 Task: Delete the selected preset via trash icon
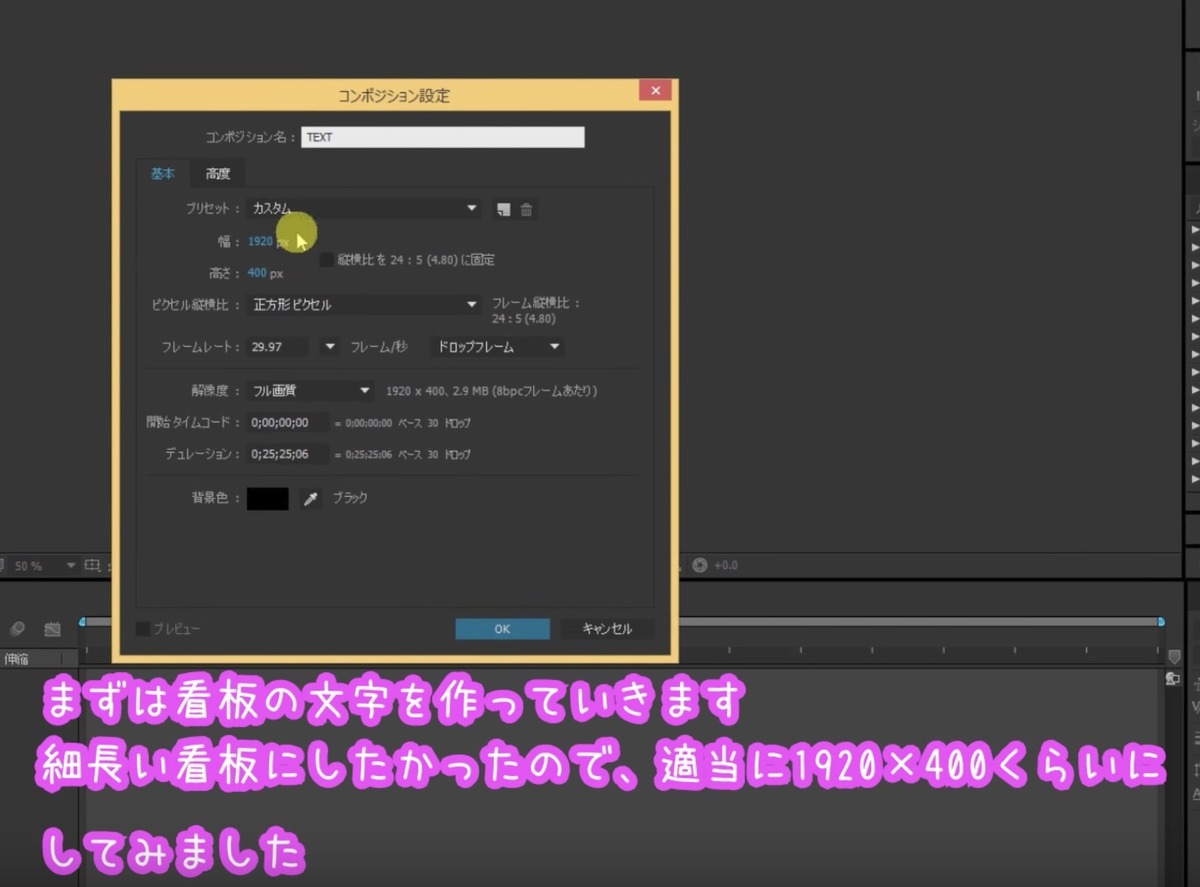pyautogui.click(x=527, y=209)
